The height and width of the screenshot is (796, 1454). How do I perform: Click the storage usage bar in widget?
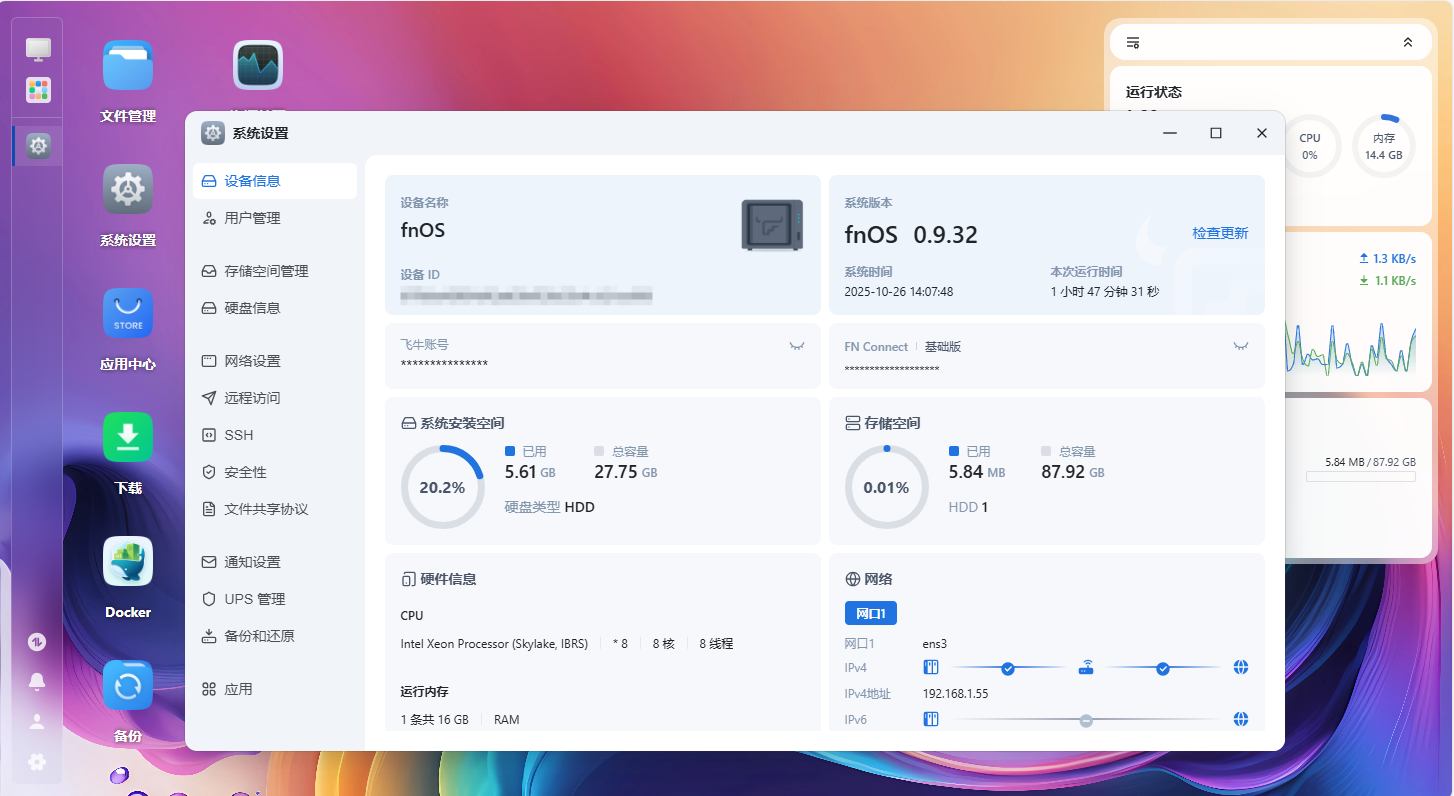pyautogui.click(x=1360, y=477)
